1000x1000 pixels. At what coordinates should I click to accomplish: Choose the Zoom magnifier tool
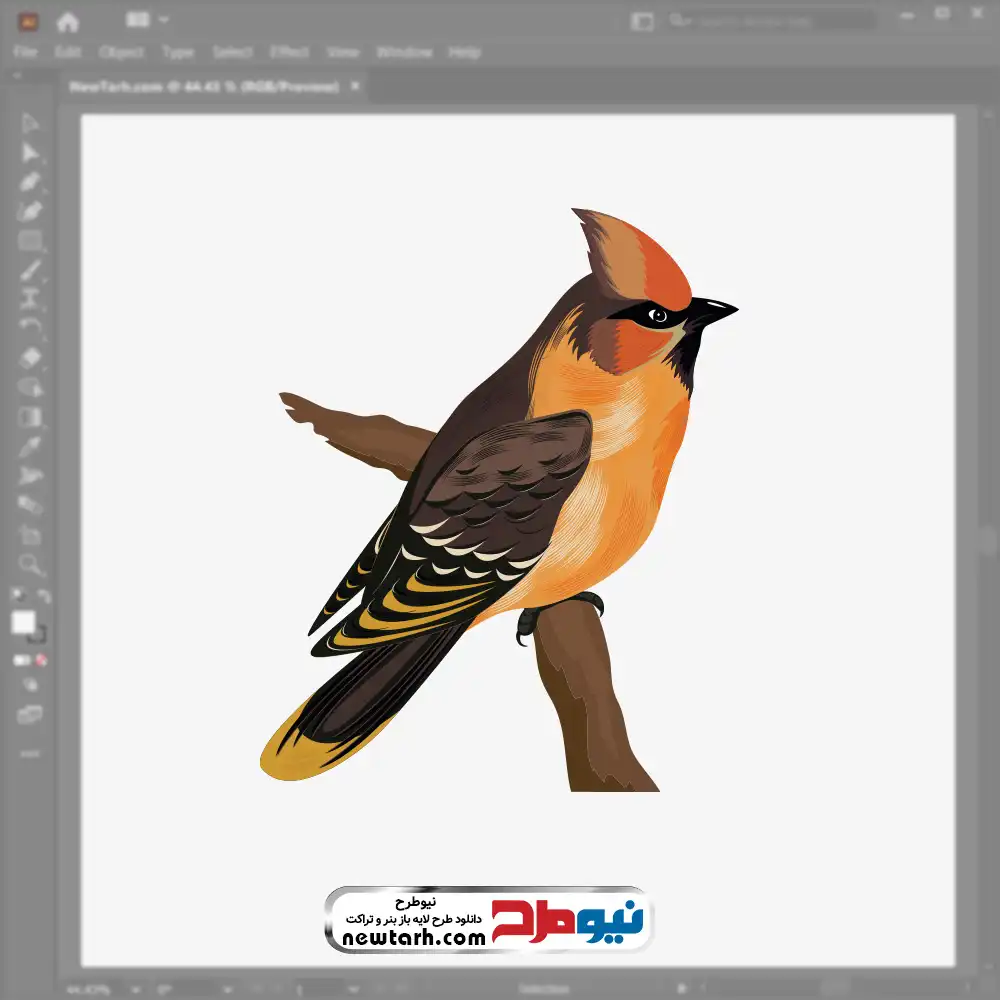[30, 564]
